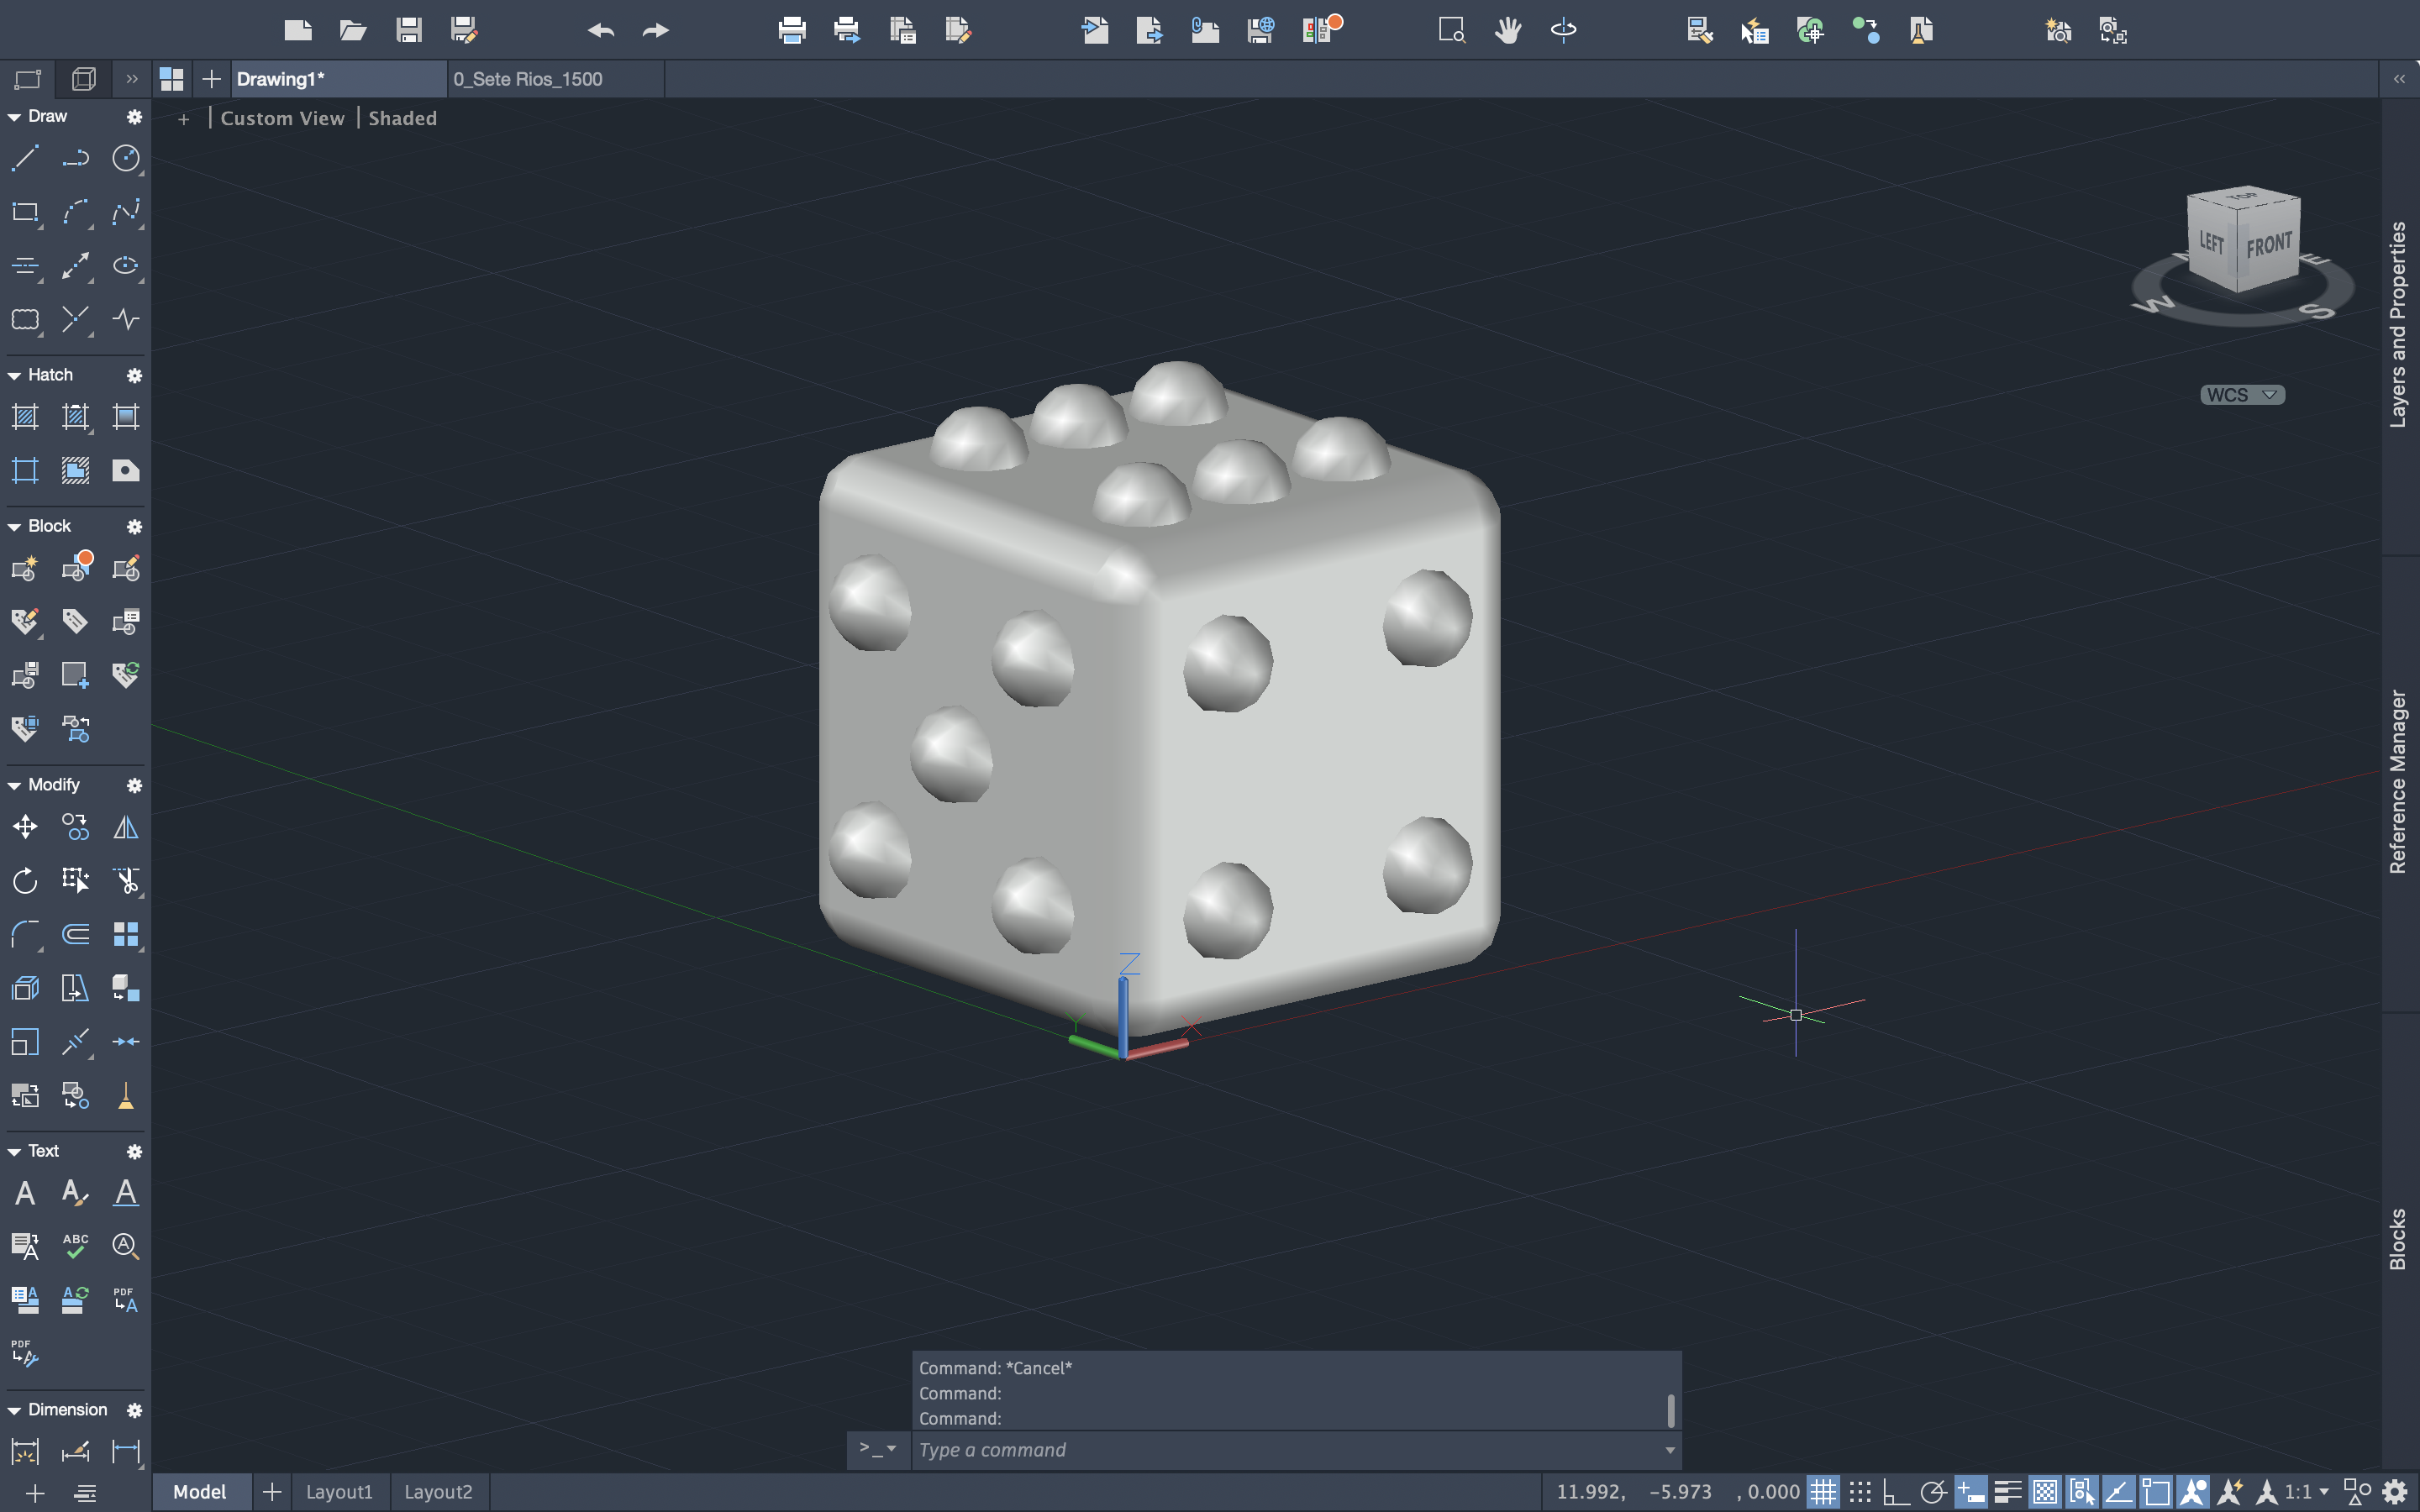Select the Arc tool
This screenshot has width=2420, height=1512.
75,212
